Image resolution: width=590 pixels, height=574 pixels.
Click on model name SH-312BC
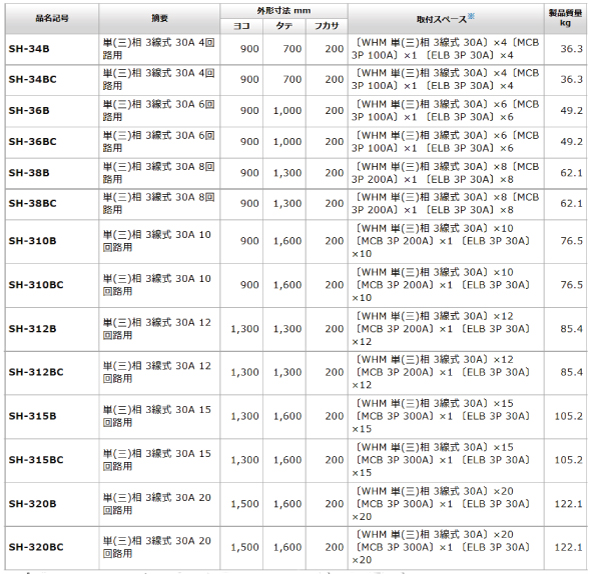pos(36,372)
